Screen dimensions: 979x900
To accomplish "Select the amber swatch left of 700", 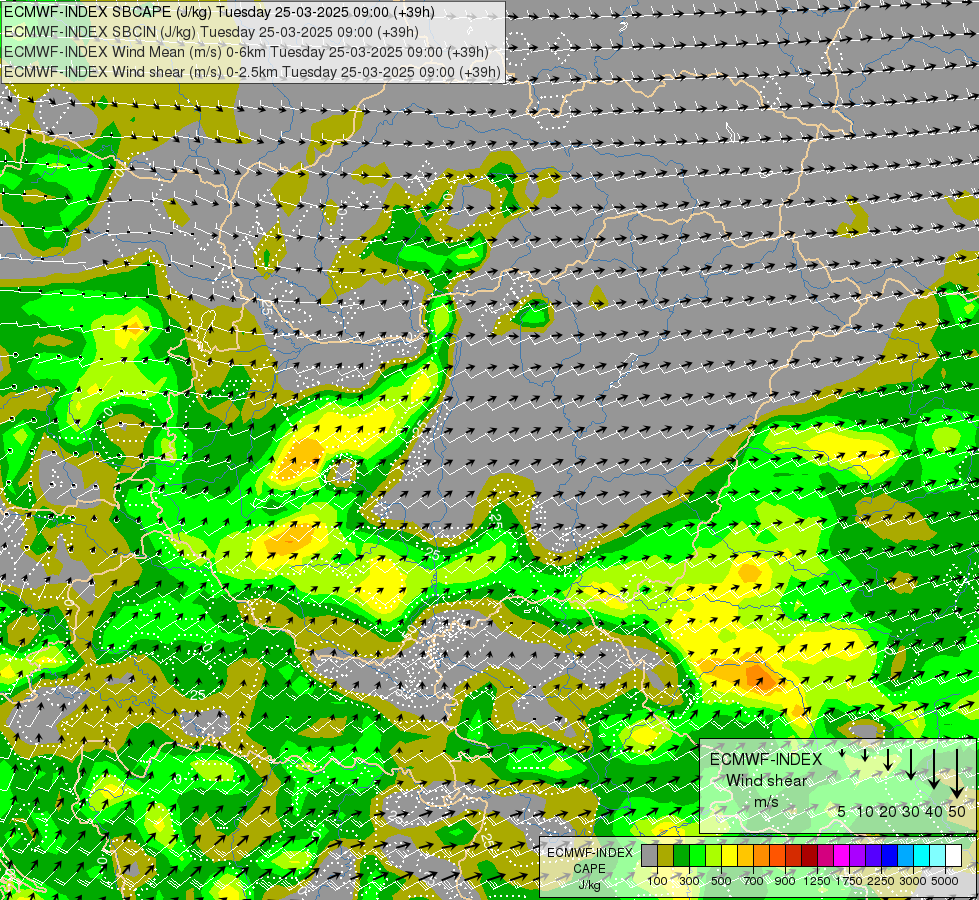I will pos(745,856).
